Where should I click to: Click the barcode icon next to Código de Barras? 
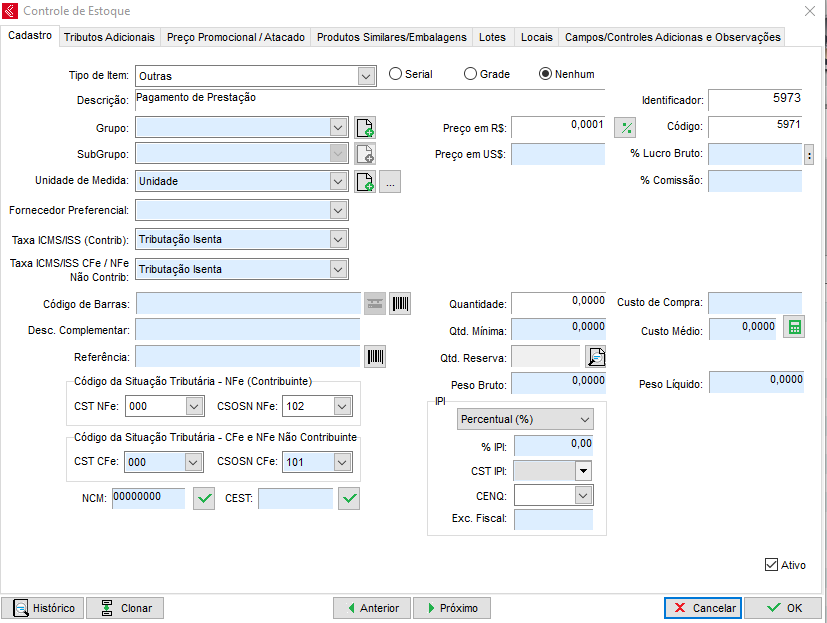pyautogui.click(x=400, y=304)
